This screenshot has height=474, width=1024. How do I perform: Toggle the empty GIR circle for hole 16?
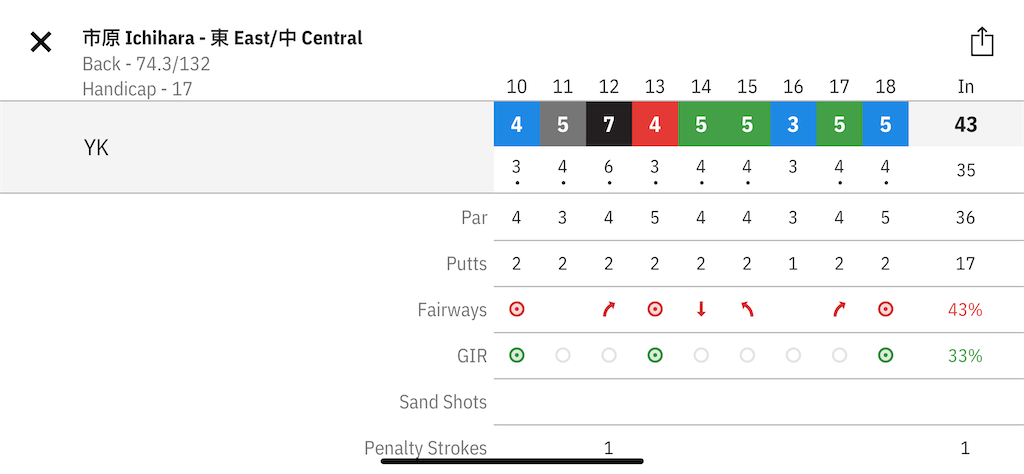793,355
